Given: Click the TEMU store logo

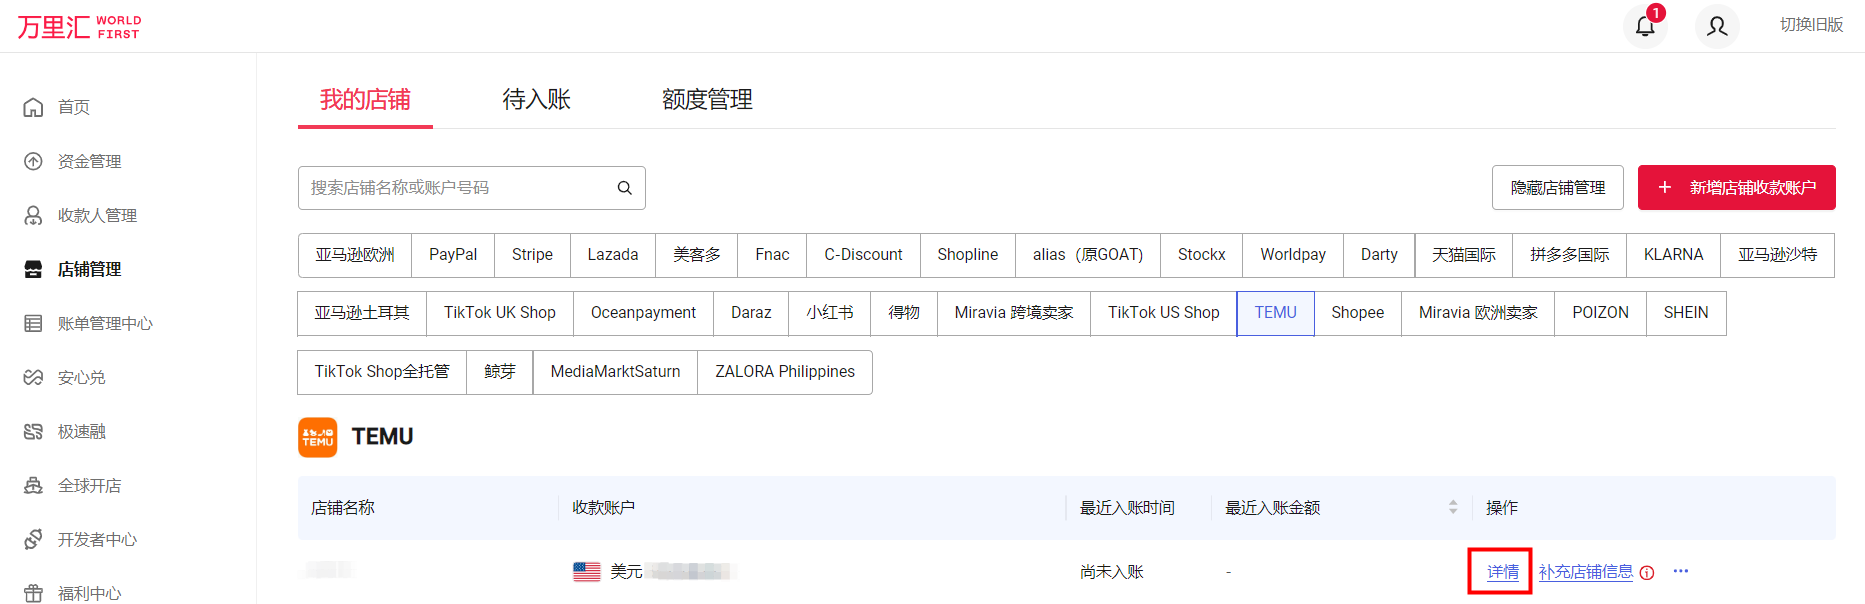Looking at the screenshot, I should click(318, 437).
